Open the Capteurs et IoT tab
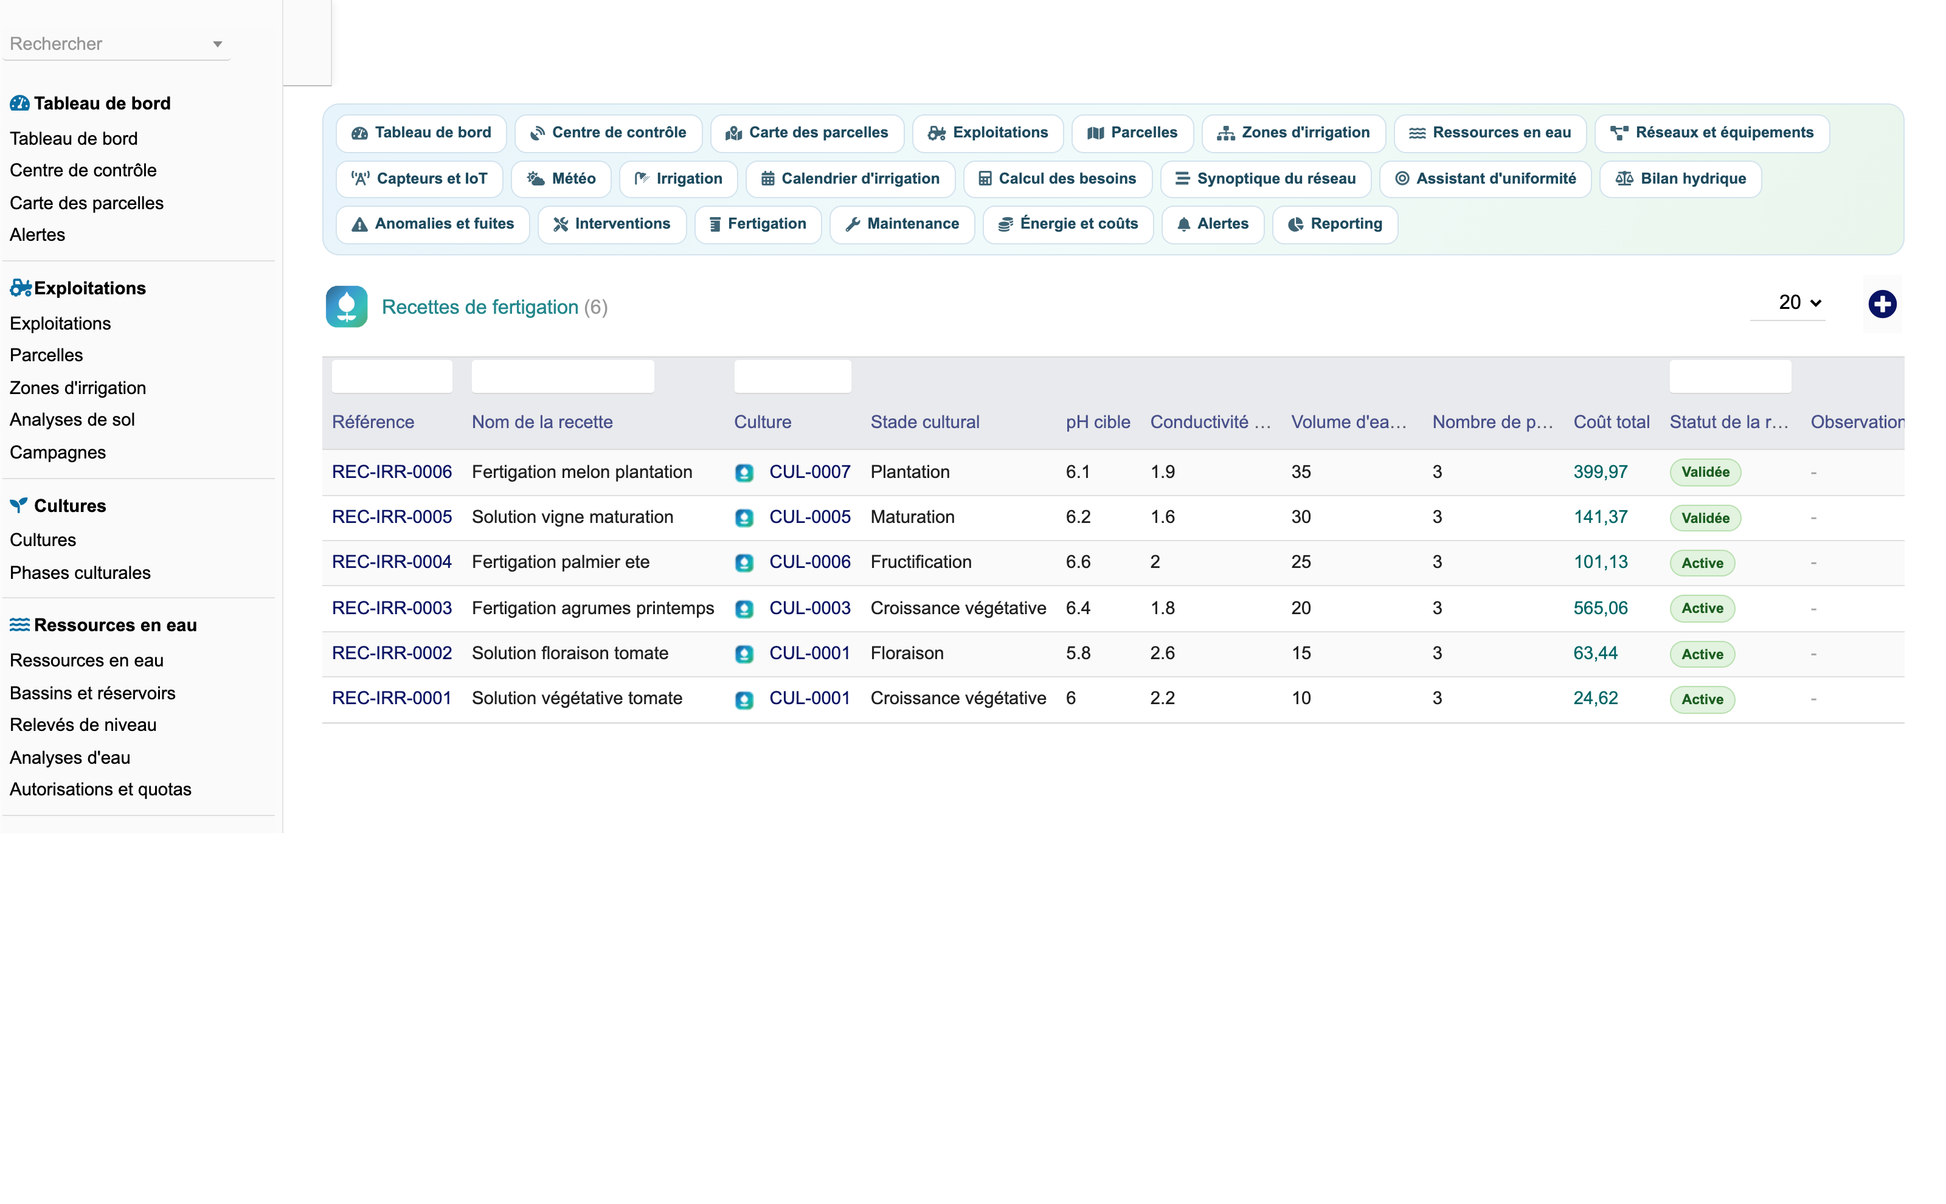 [419, 179]
